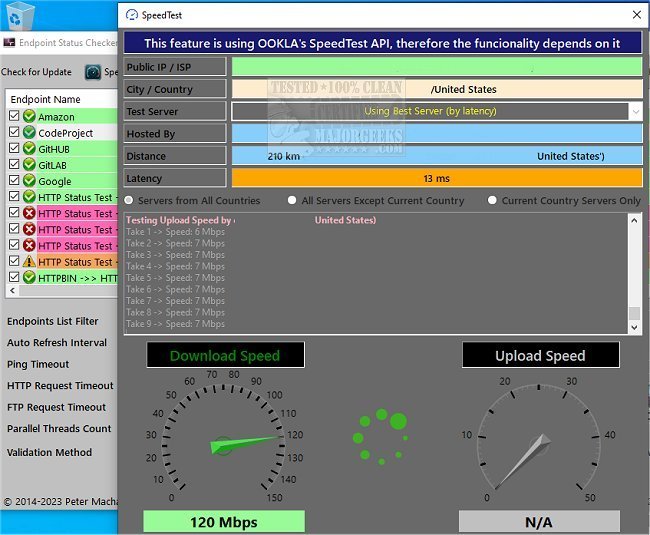Click the Check for Update menu item
650x535 pixels.
coord(37,72)
